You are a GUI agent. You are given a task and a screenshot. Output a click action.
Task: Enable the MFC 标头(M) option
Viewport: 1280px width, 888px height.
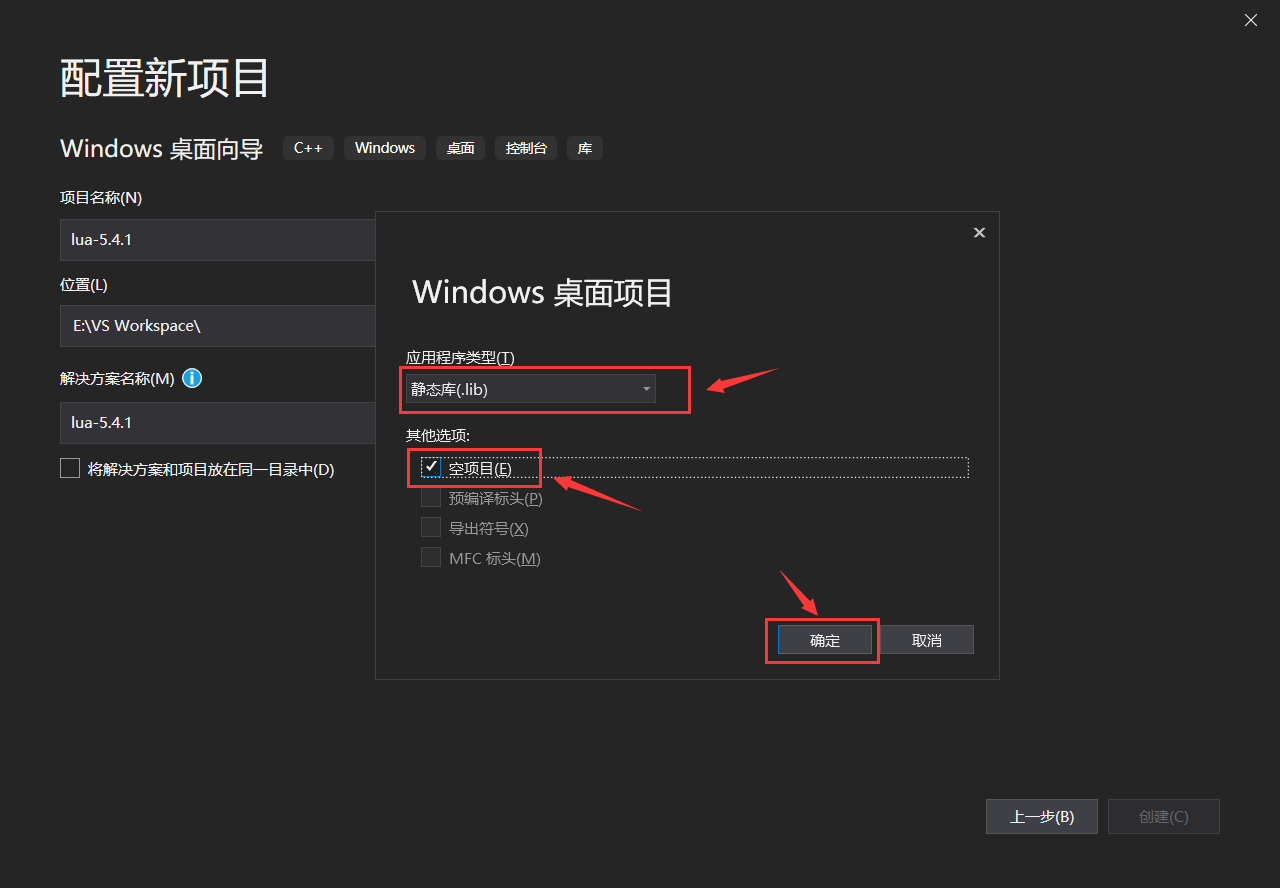(431, 557)
